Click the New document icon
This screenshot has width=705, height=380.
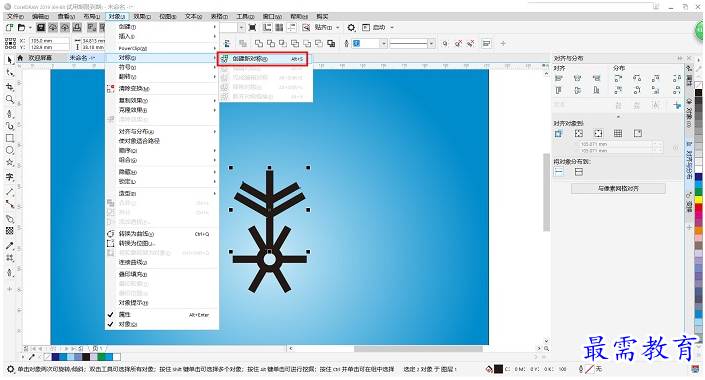[x=9, y=27]
